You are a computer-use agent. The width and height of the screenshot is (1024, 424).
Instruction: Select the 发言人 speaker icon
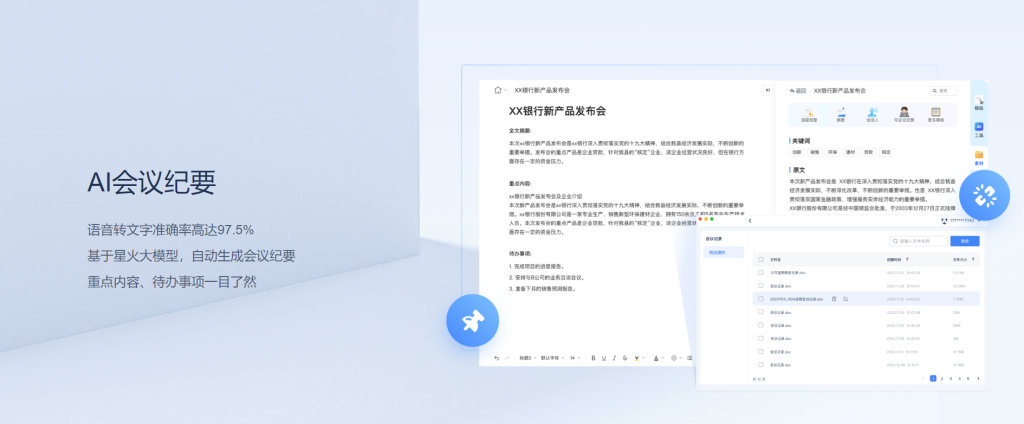[872, 112]
